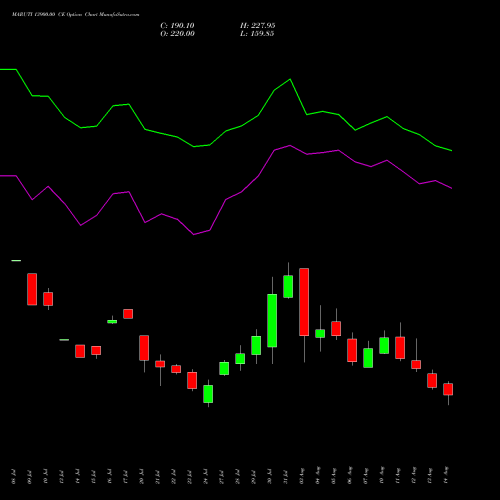Image resolution: width=500 pixels, height=500 pixels.
Task: Click the purple indicator line peak near 31 Jul
Action: pyautogui.click(x=290, y=146)
